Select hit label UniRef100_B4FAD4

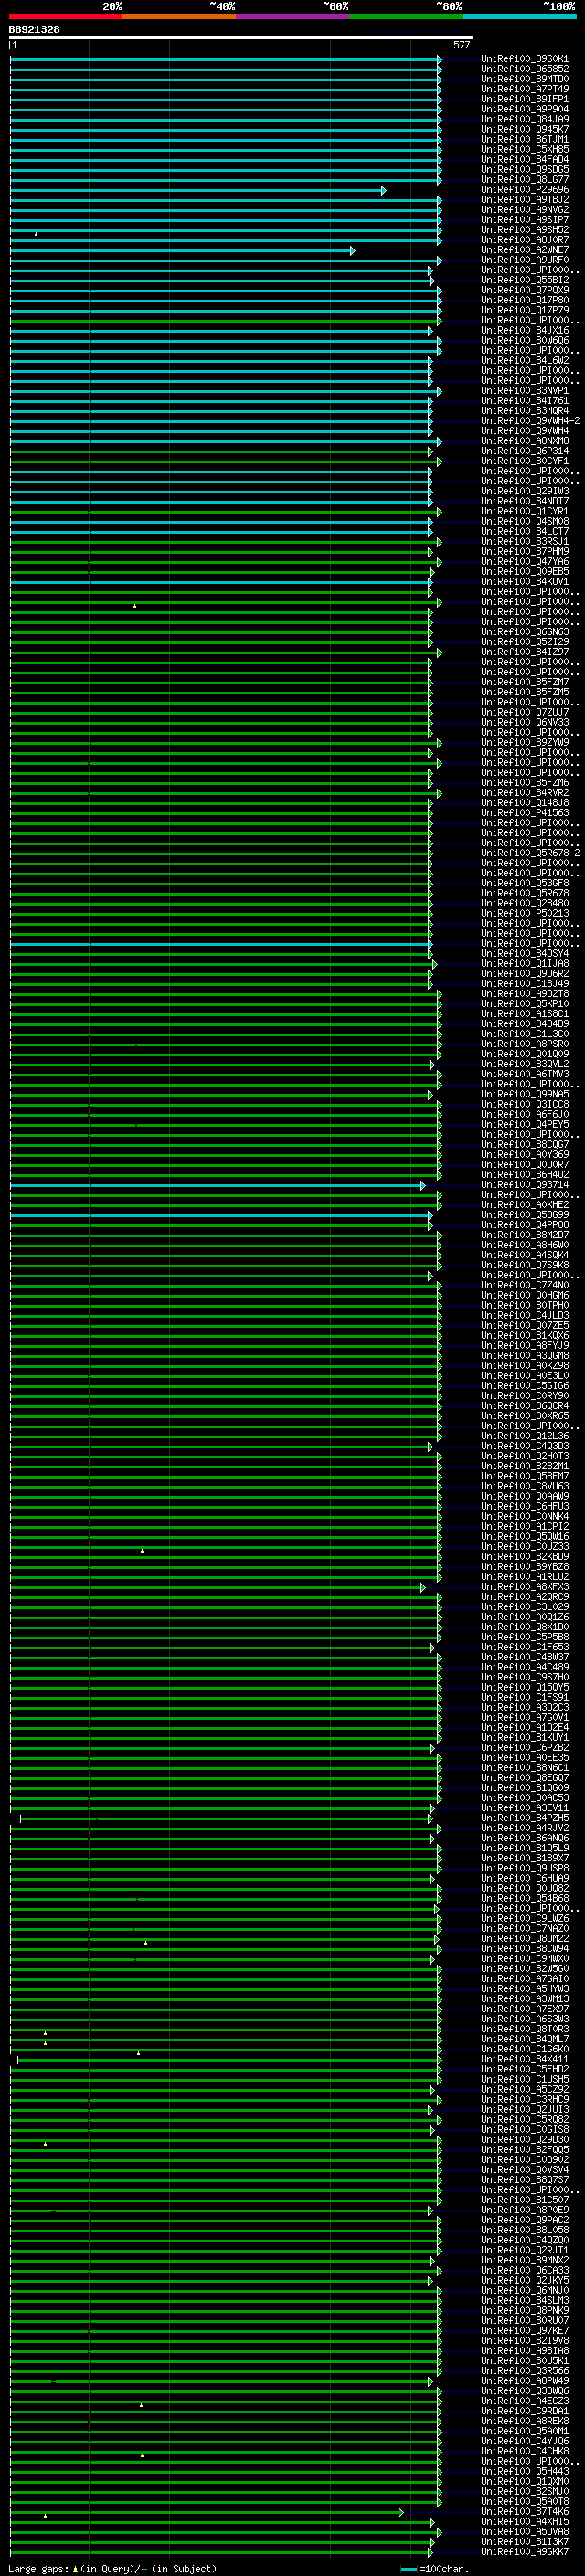(x=525, y=159)
